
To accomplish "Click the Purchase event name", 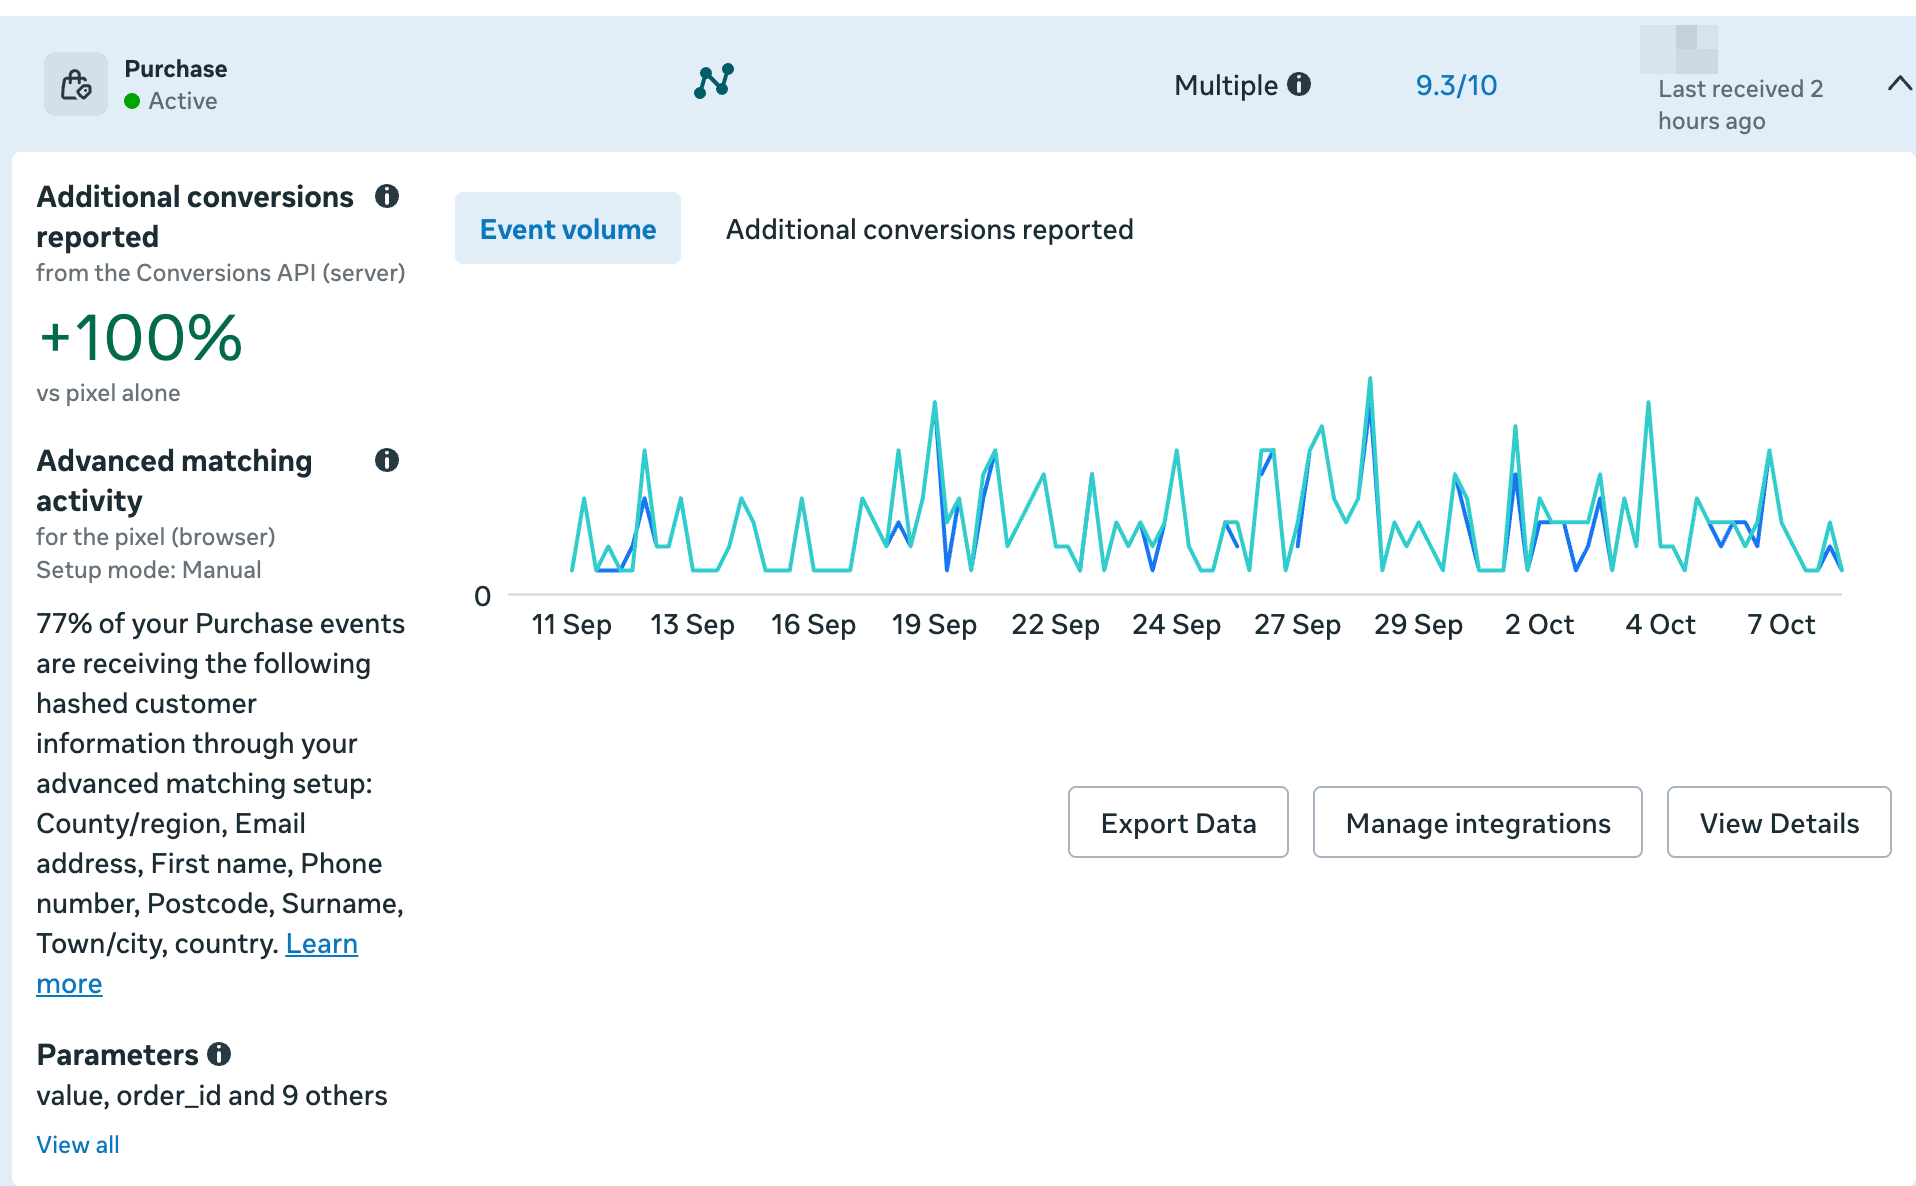I will (x=176, y=69).
